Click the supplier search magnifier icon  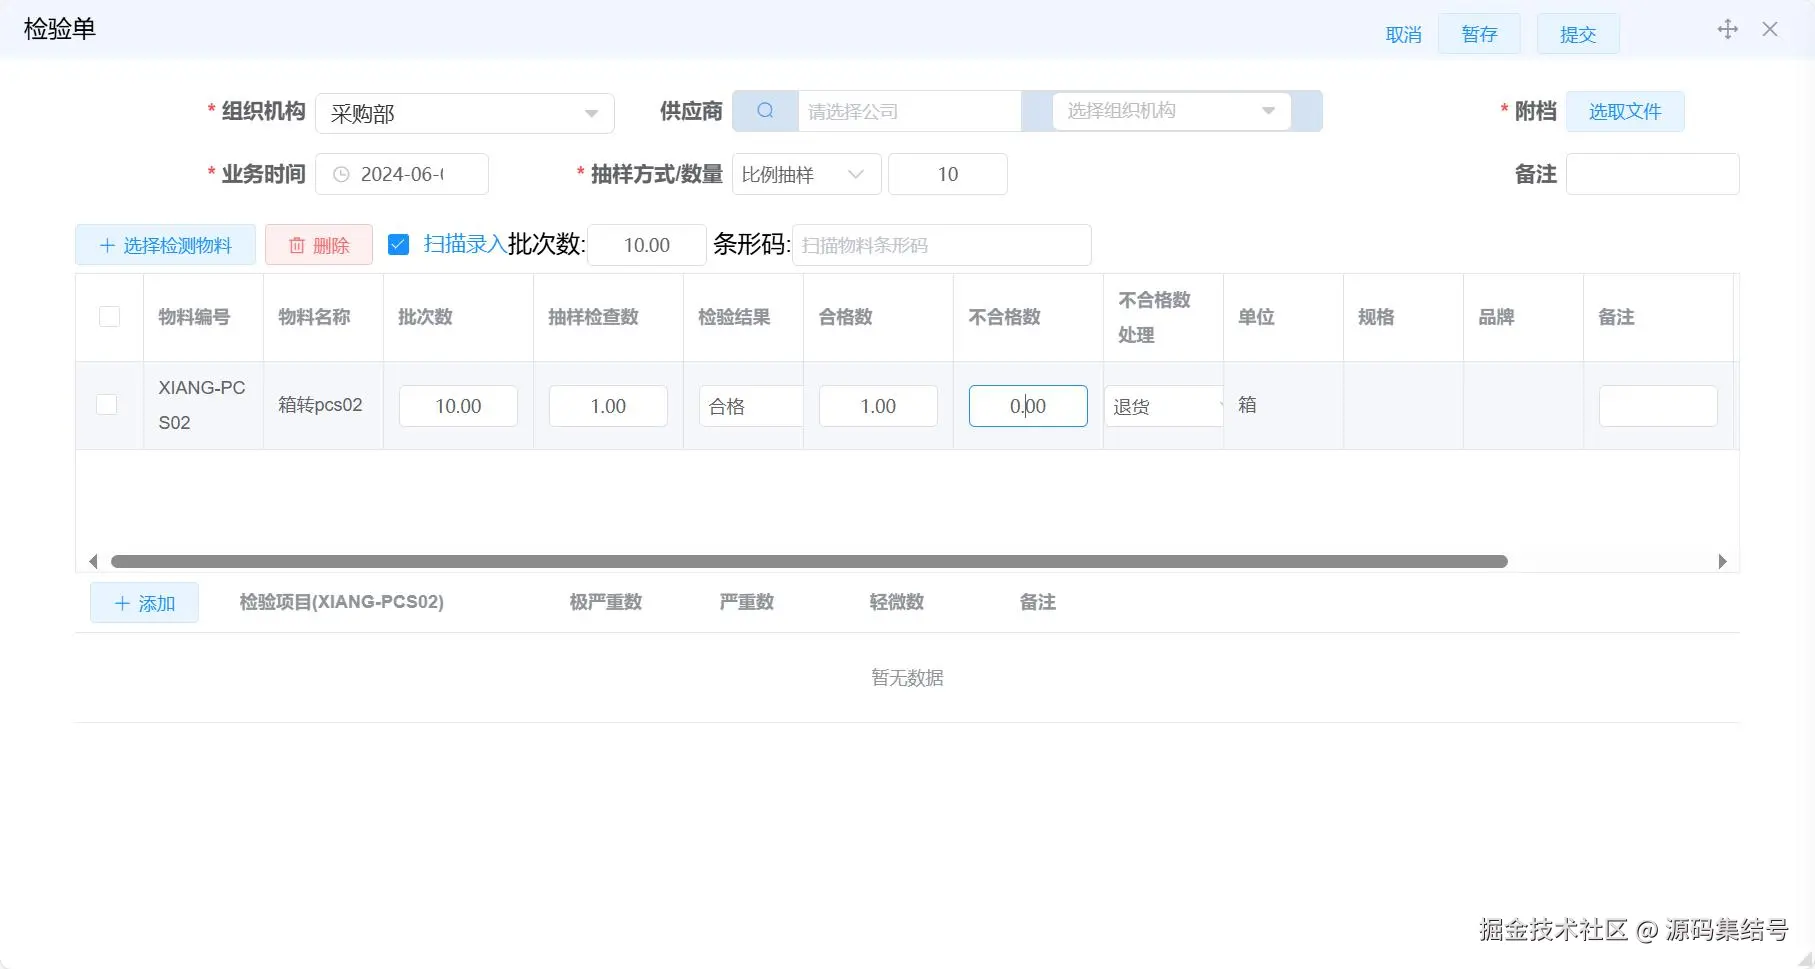(765, 110)
